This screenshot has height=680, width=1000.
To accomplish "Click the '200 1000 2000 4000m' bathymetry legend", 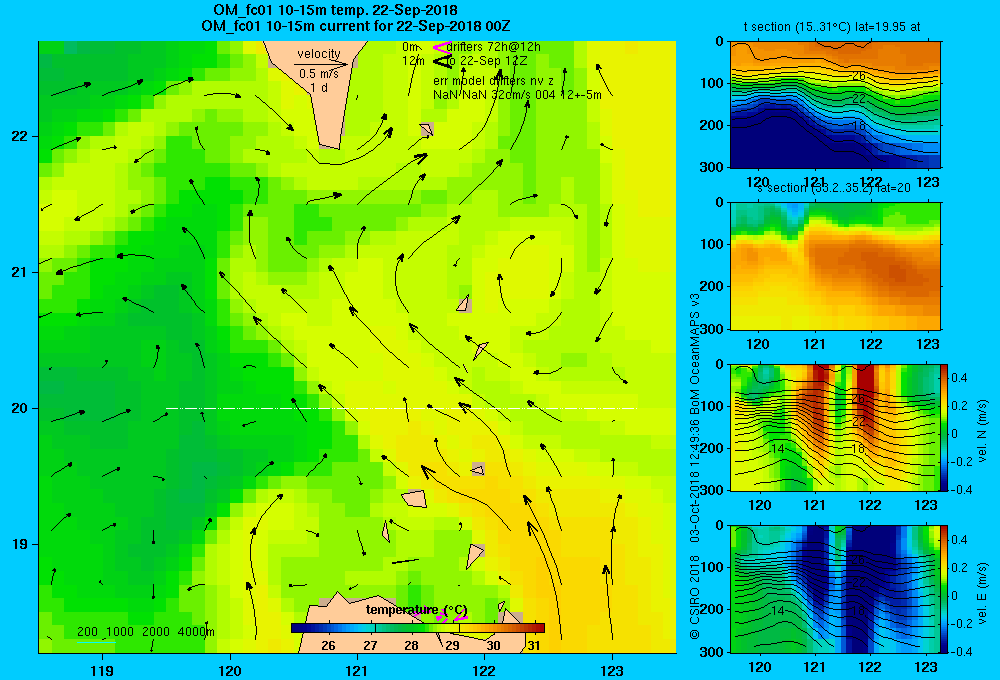I will click(x=145, y=632).
